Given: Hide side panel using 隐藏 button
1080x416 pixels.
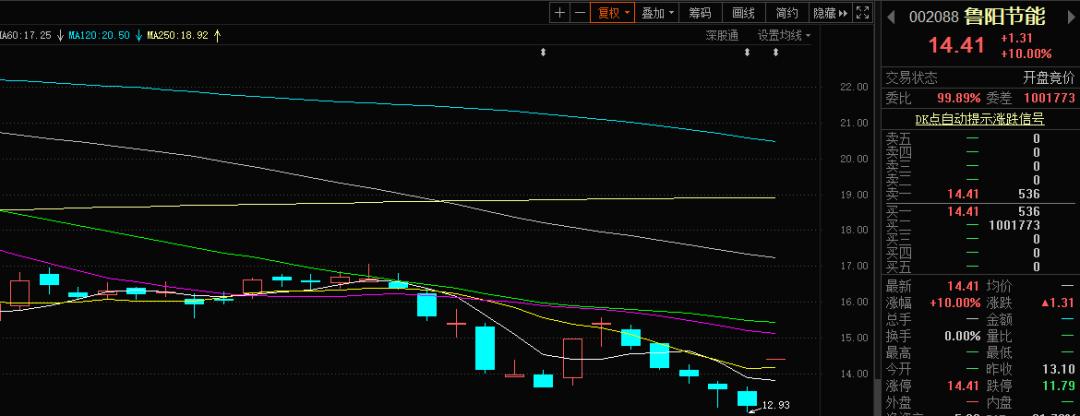Looking at the screenshot, I should tap(831, 12).
